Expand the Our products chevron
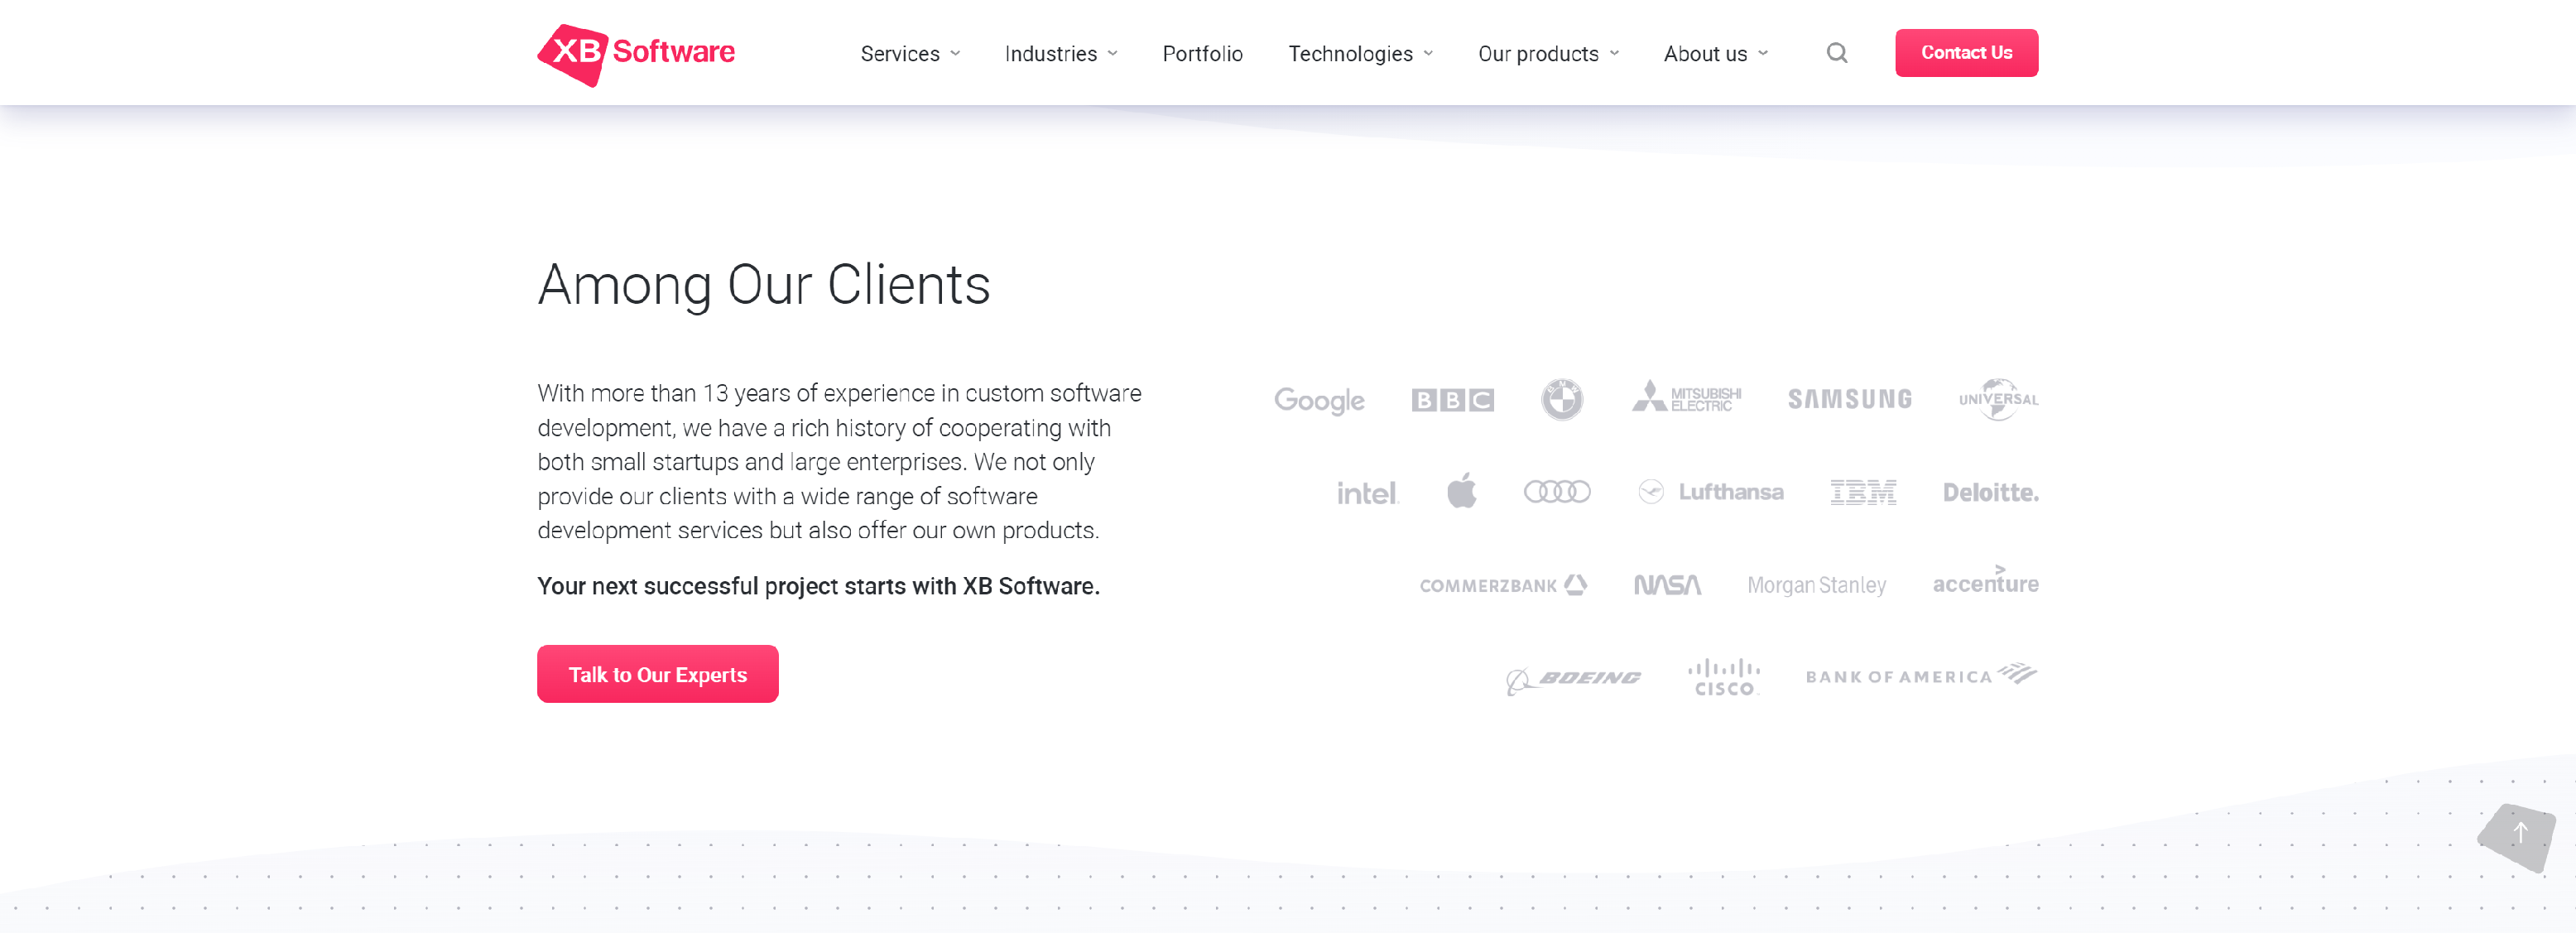2576x933 pixels. point(1614,54)
